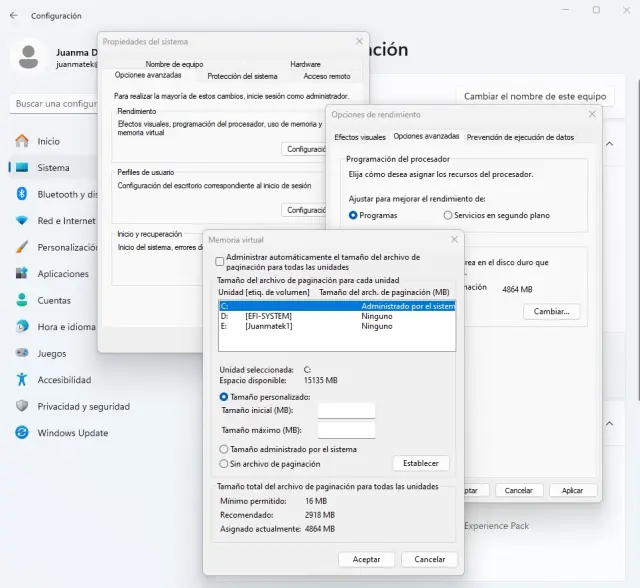Screen dimensions: 640x588
Task: Open Protección del sistema tab
Action: click(242, 76)
